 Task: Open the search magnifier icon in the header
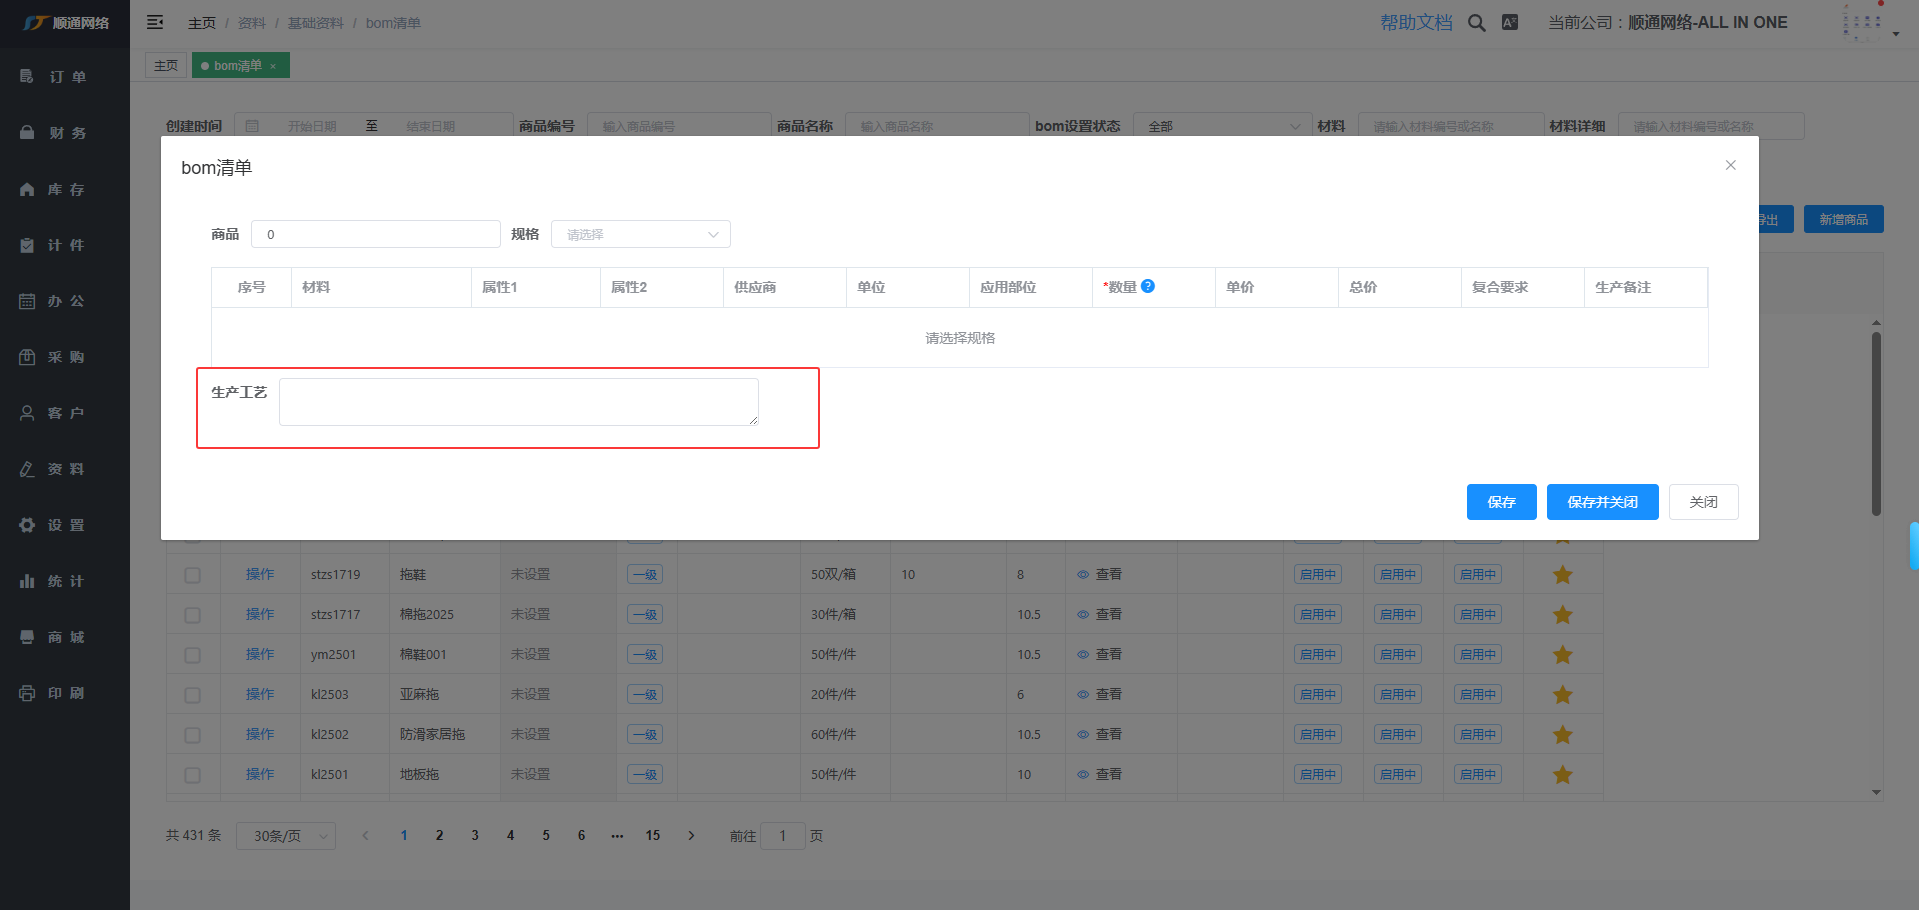(x=1476, y=22)
